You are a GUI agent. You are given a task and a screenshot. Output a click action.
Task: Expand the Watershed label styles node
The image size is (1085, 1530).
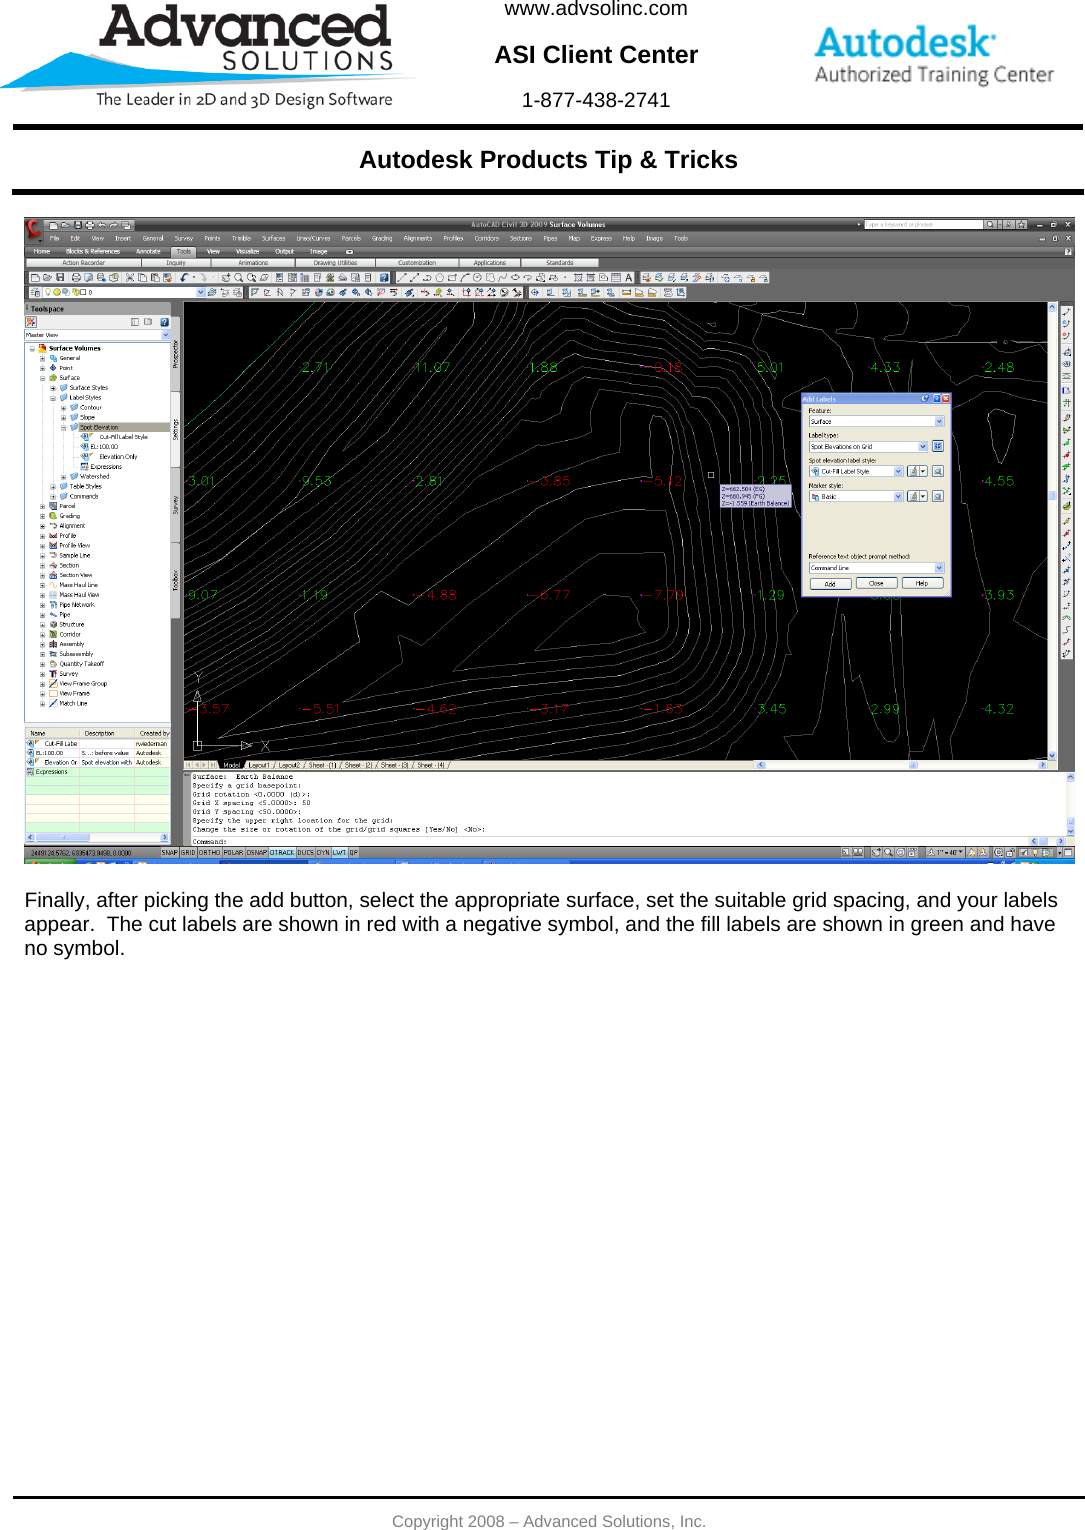[x=63, y=477]
